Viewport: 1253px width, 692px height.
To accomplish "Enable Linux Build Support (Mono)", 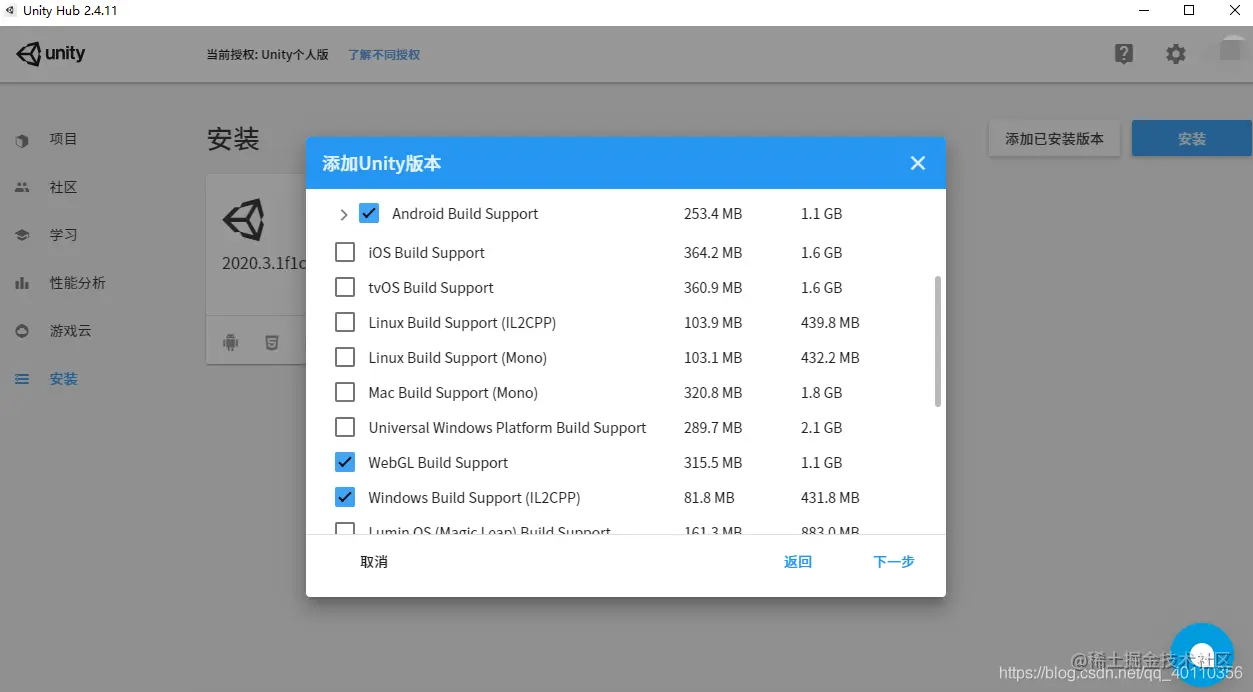I will [x=345, y=357].
